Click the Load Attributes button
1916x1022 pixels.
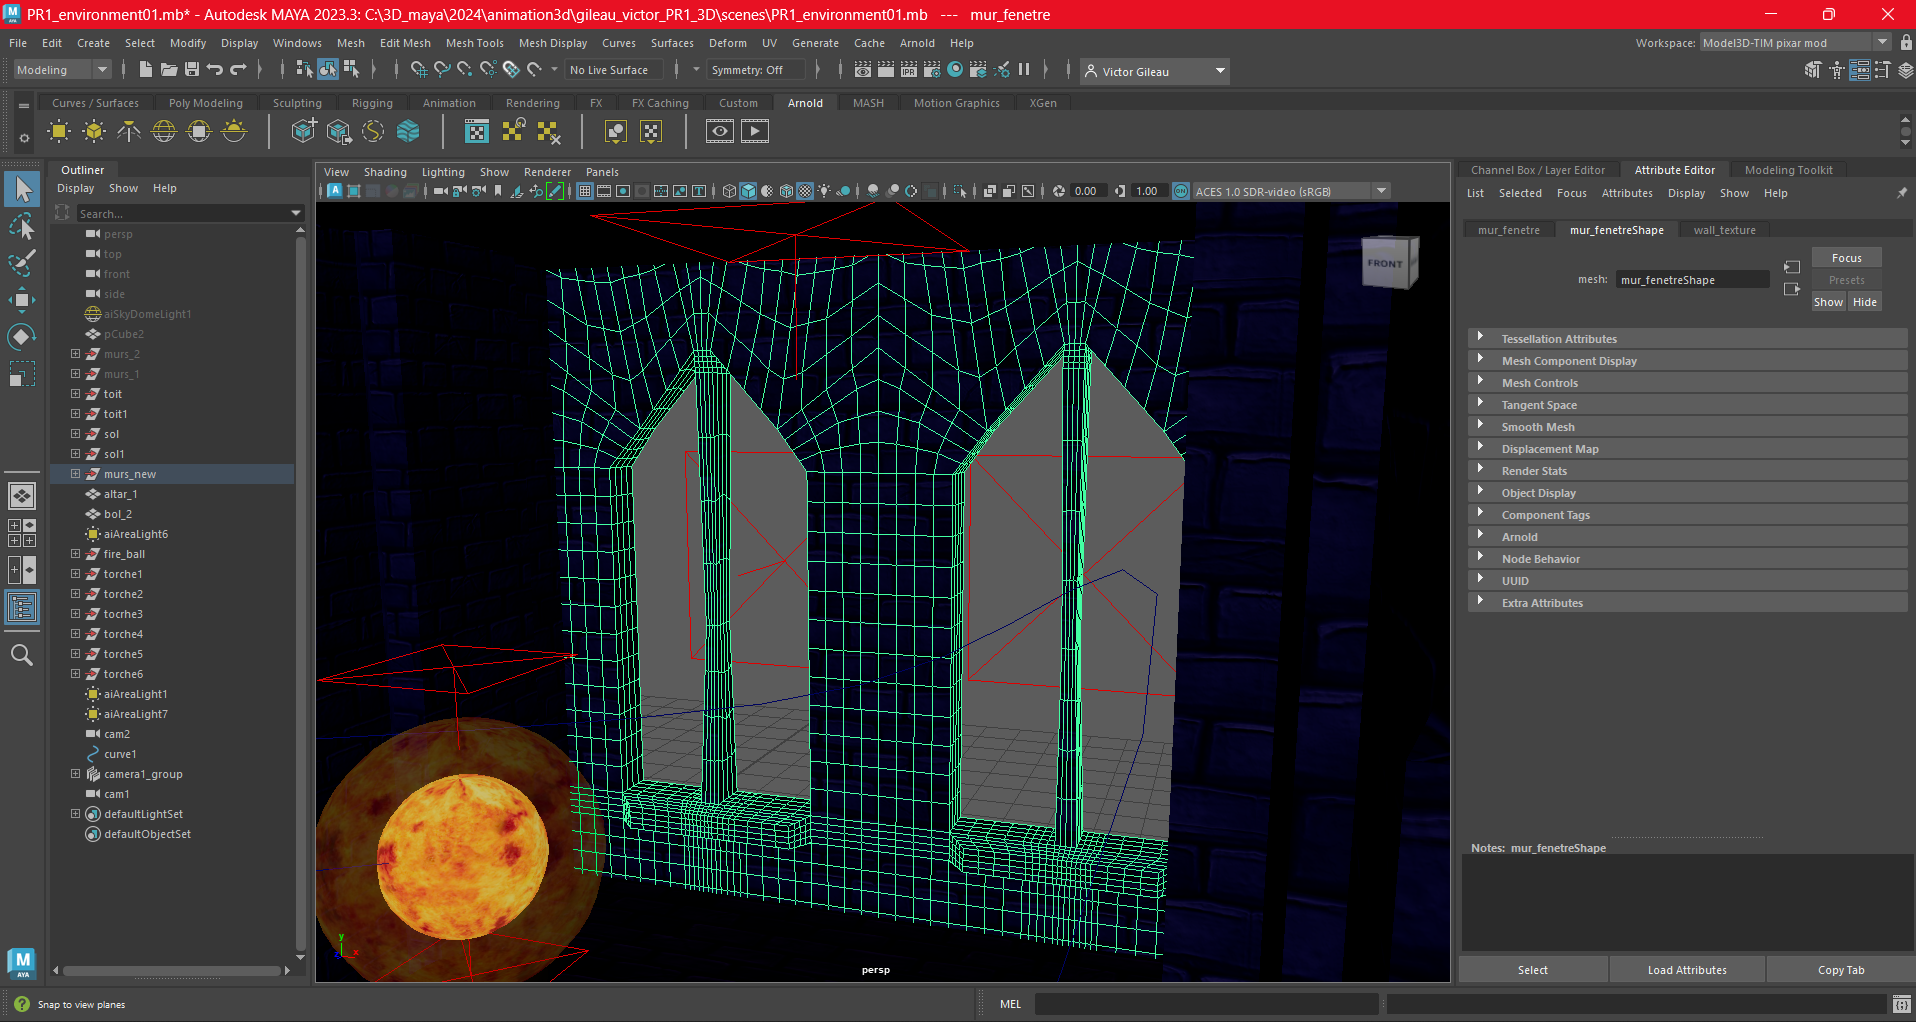click(1687, 970)
